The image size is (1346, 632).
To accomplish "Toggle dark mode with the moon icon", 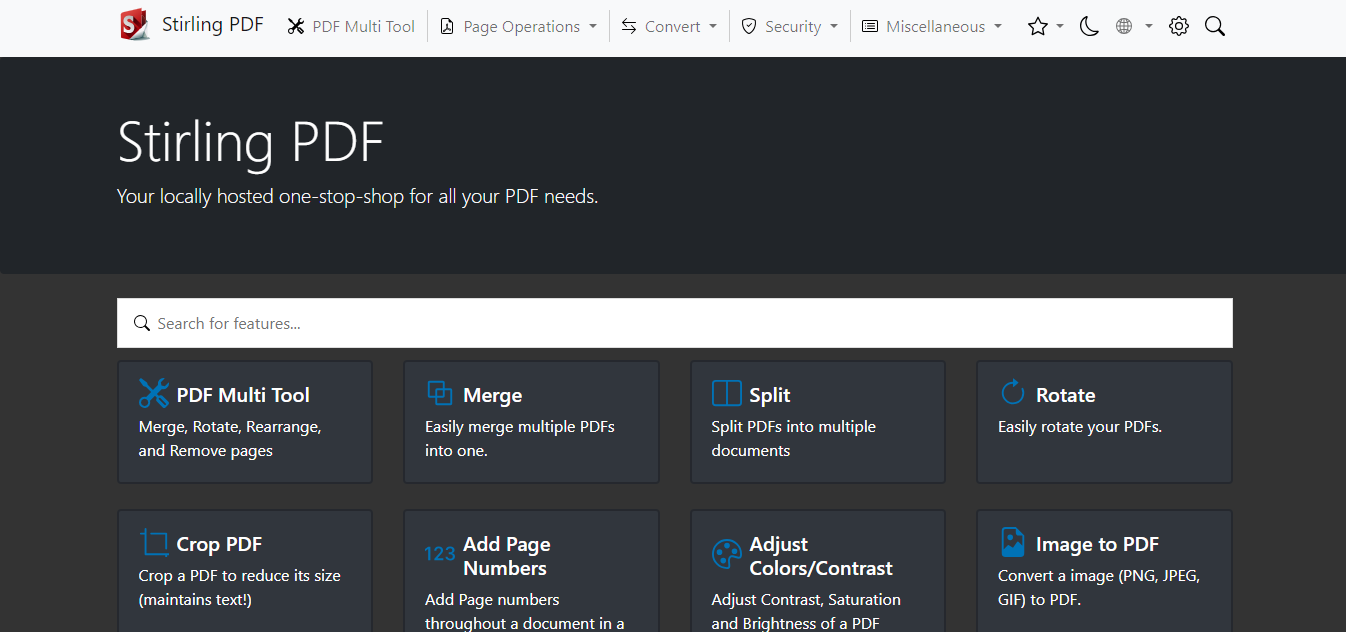I will point(1090,27).
